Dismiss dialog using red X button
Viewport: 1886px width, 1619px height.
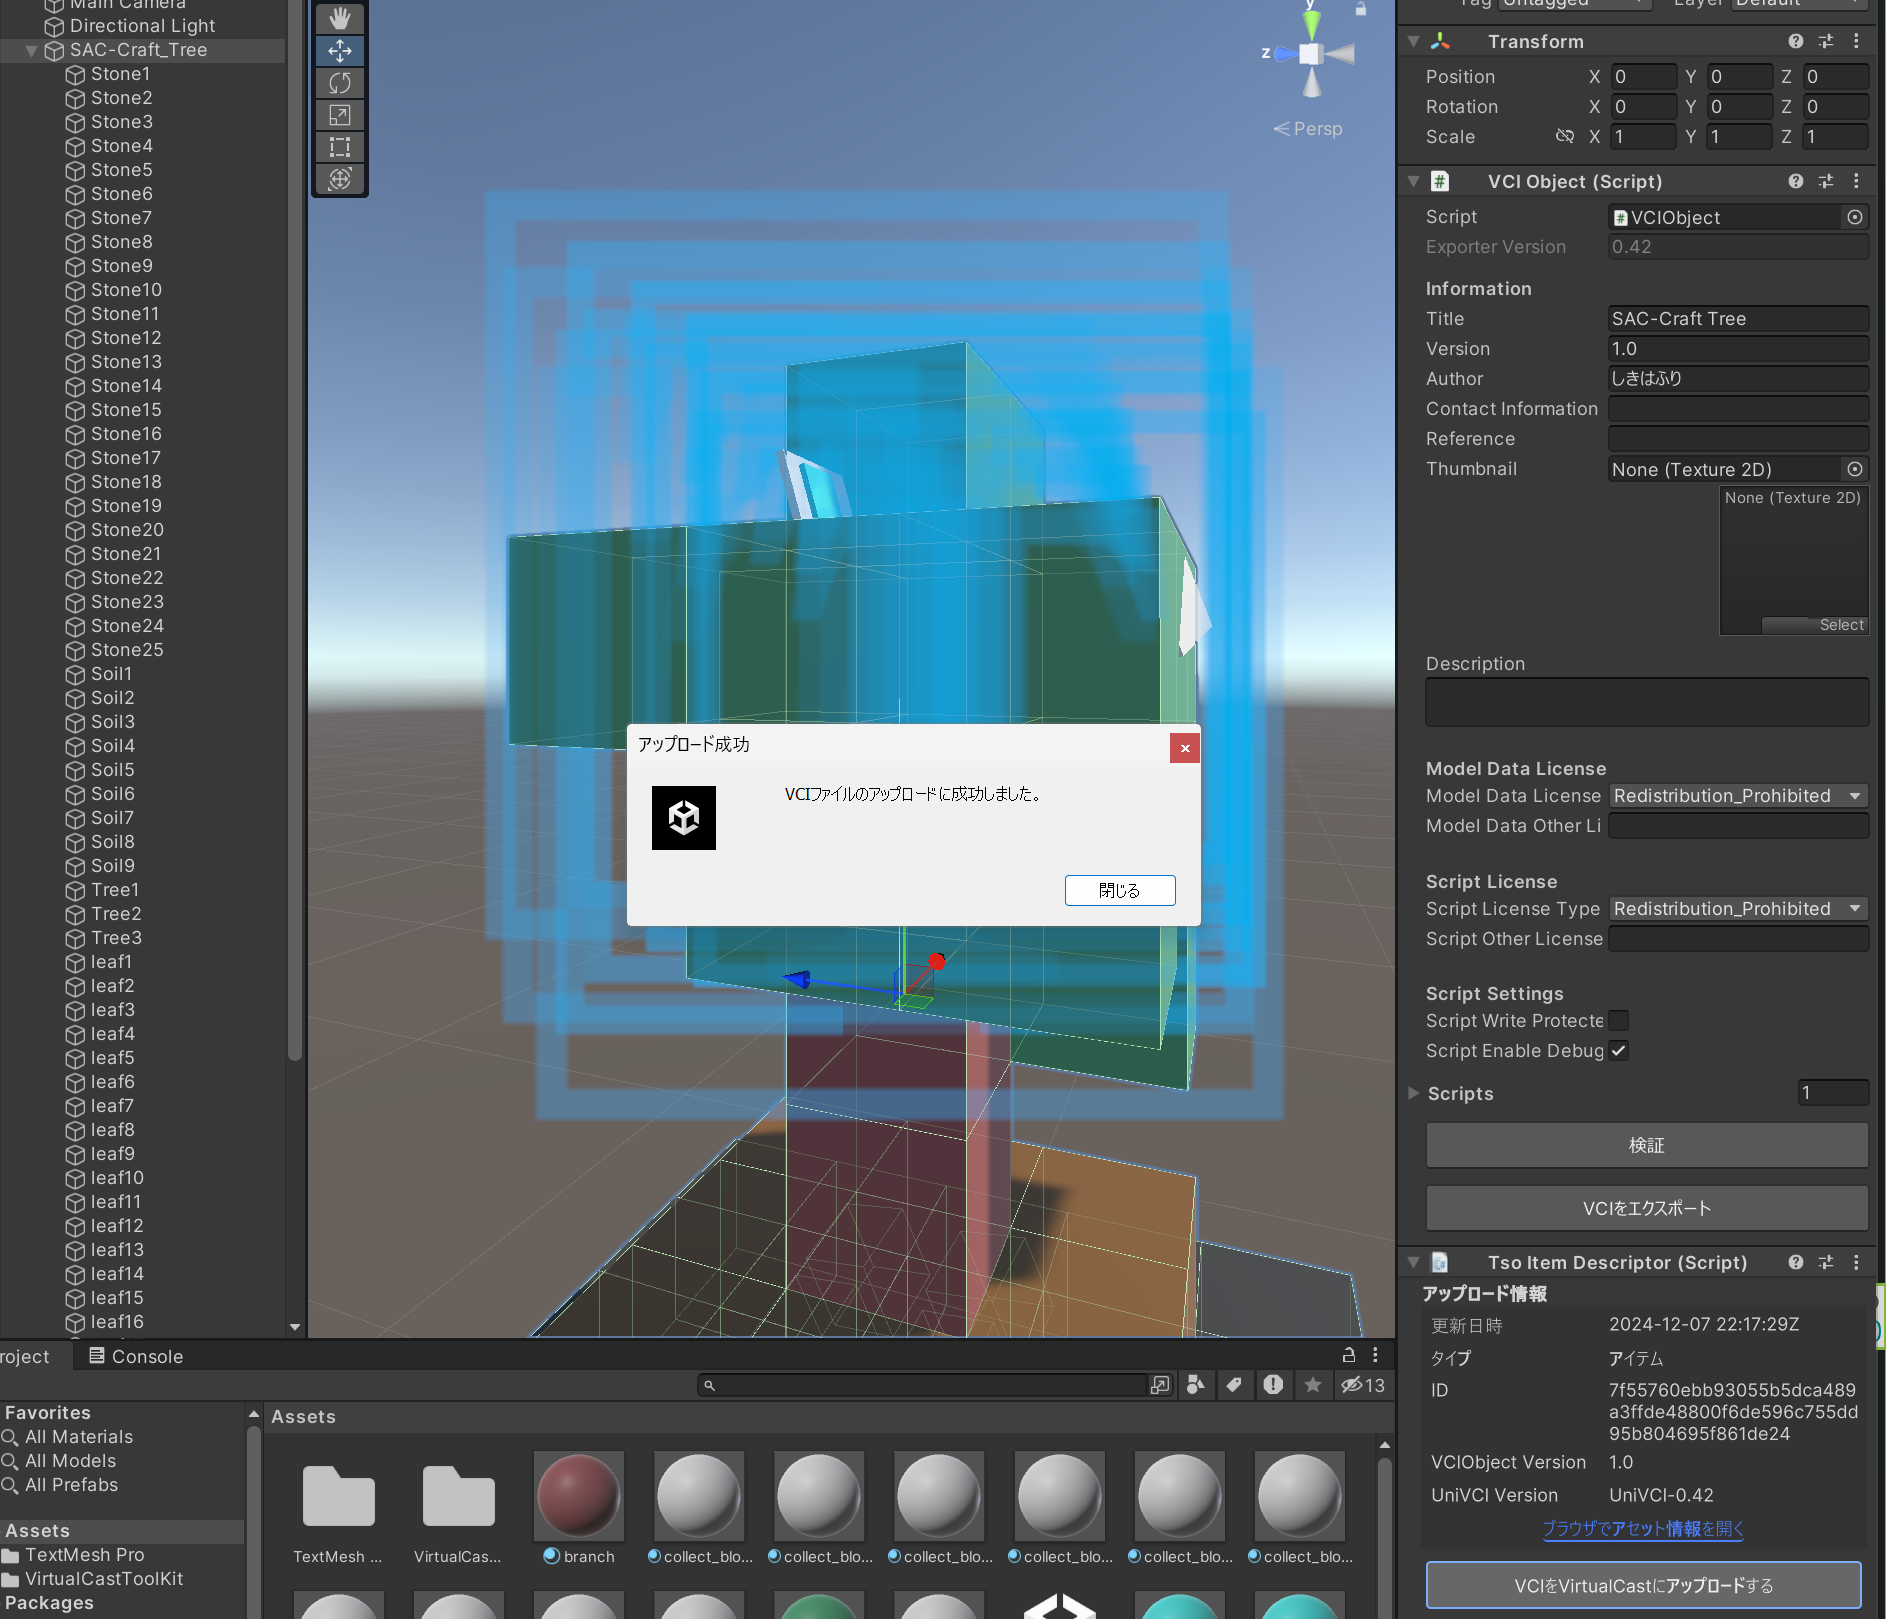[x=1185, y=748]
